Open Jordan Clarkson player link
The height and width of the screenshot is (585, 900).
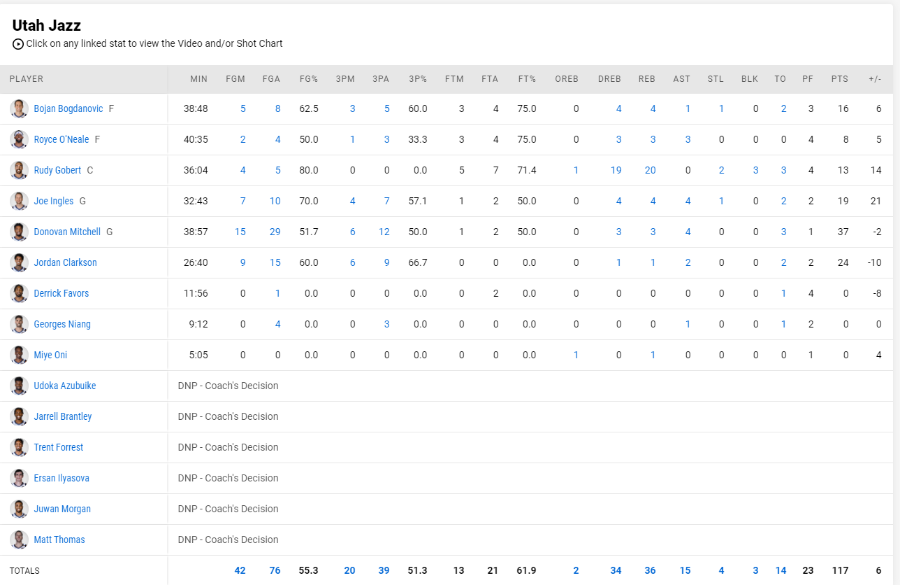[65, 262]
